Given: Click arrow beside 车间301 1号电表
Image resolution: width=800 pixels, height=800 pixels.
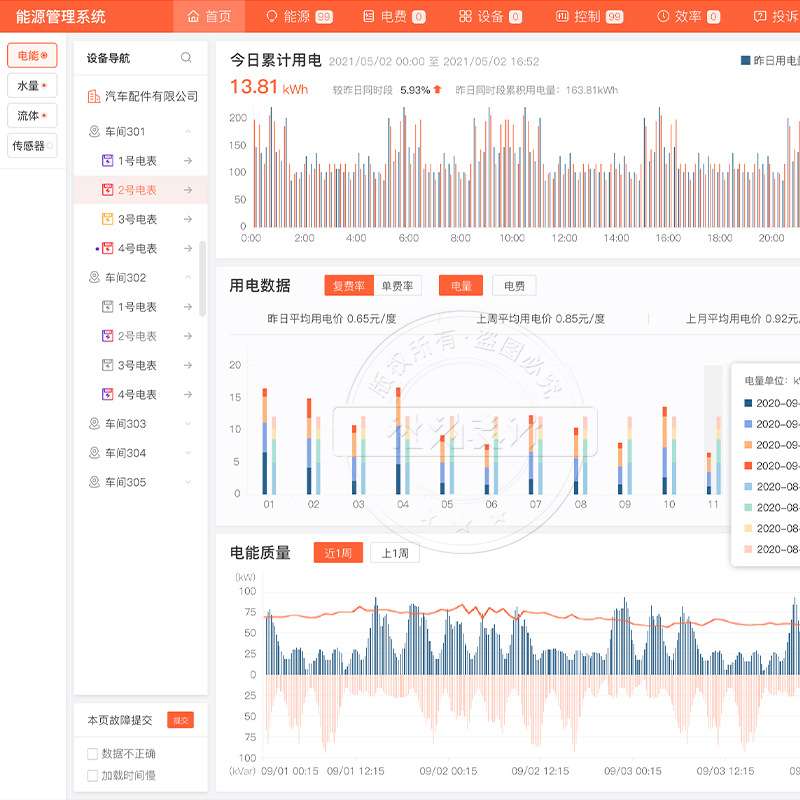Looking at the screenshot, I should pos(188,161).
